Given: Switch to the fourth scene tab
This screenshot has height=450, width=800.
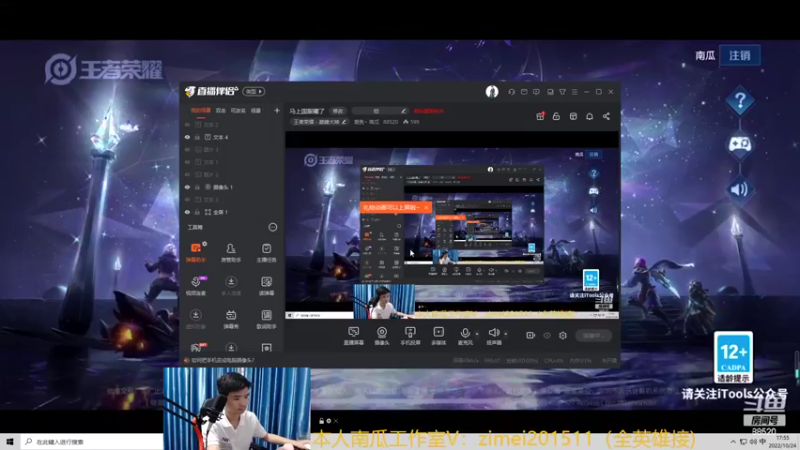Looking at the screenshot, I should click(x=256, y=111).
